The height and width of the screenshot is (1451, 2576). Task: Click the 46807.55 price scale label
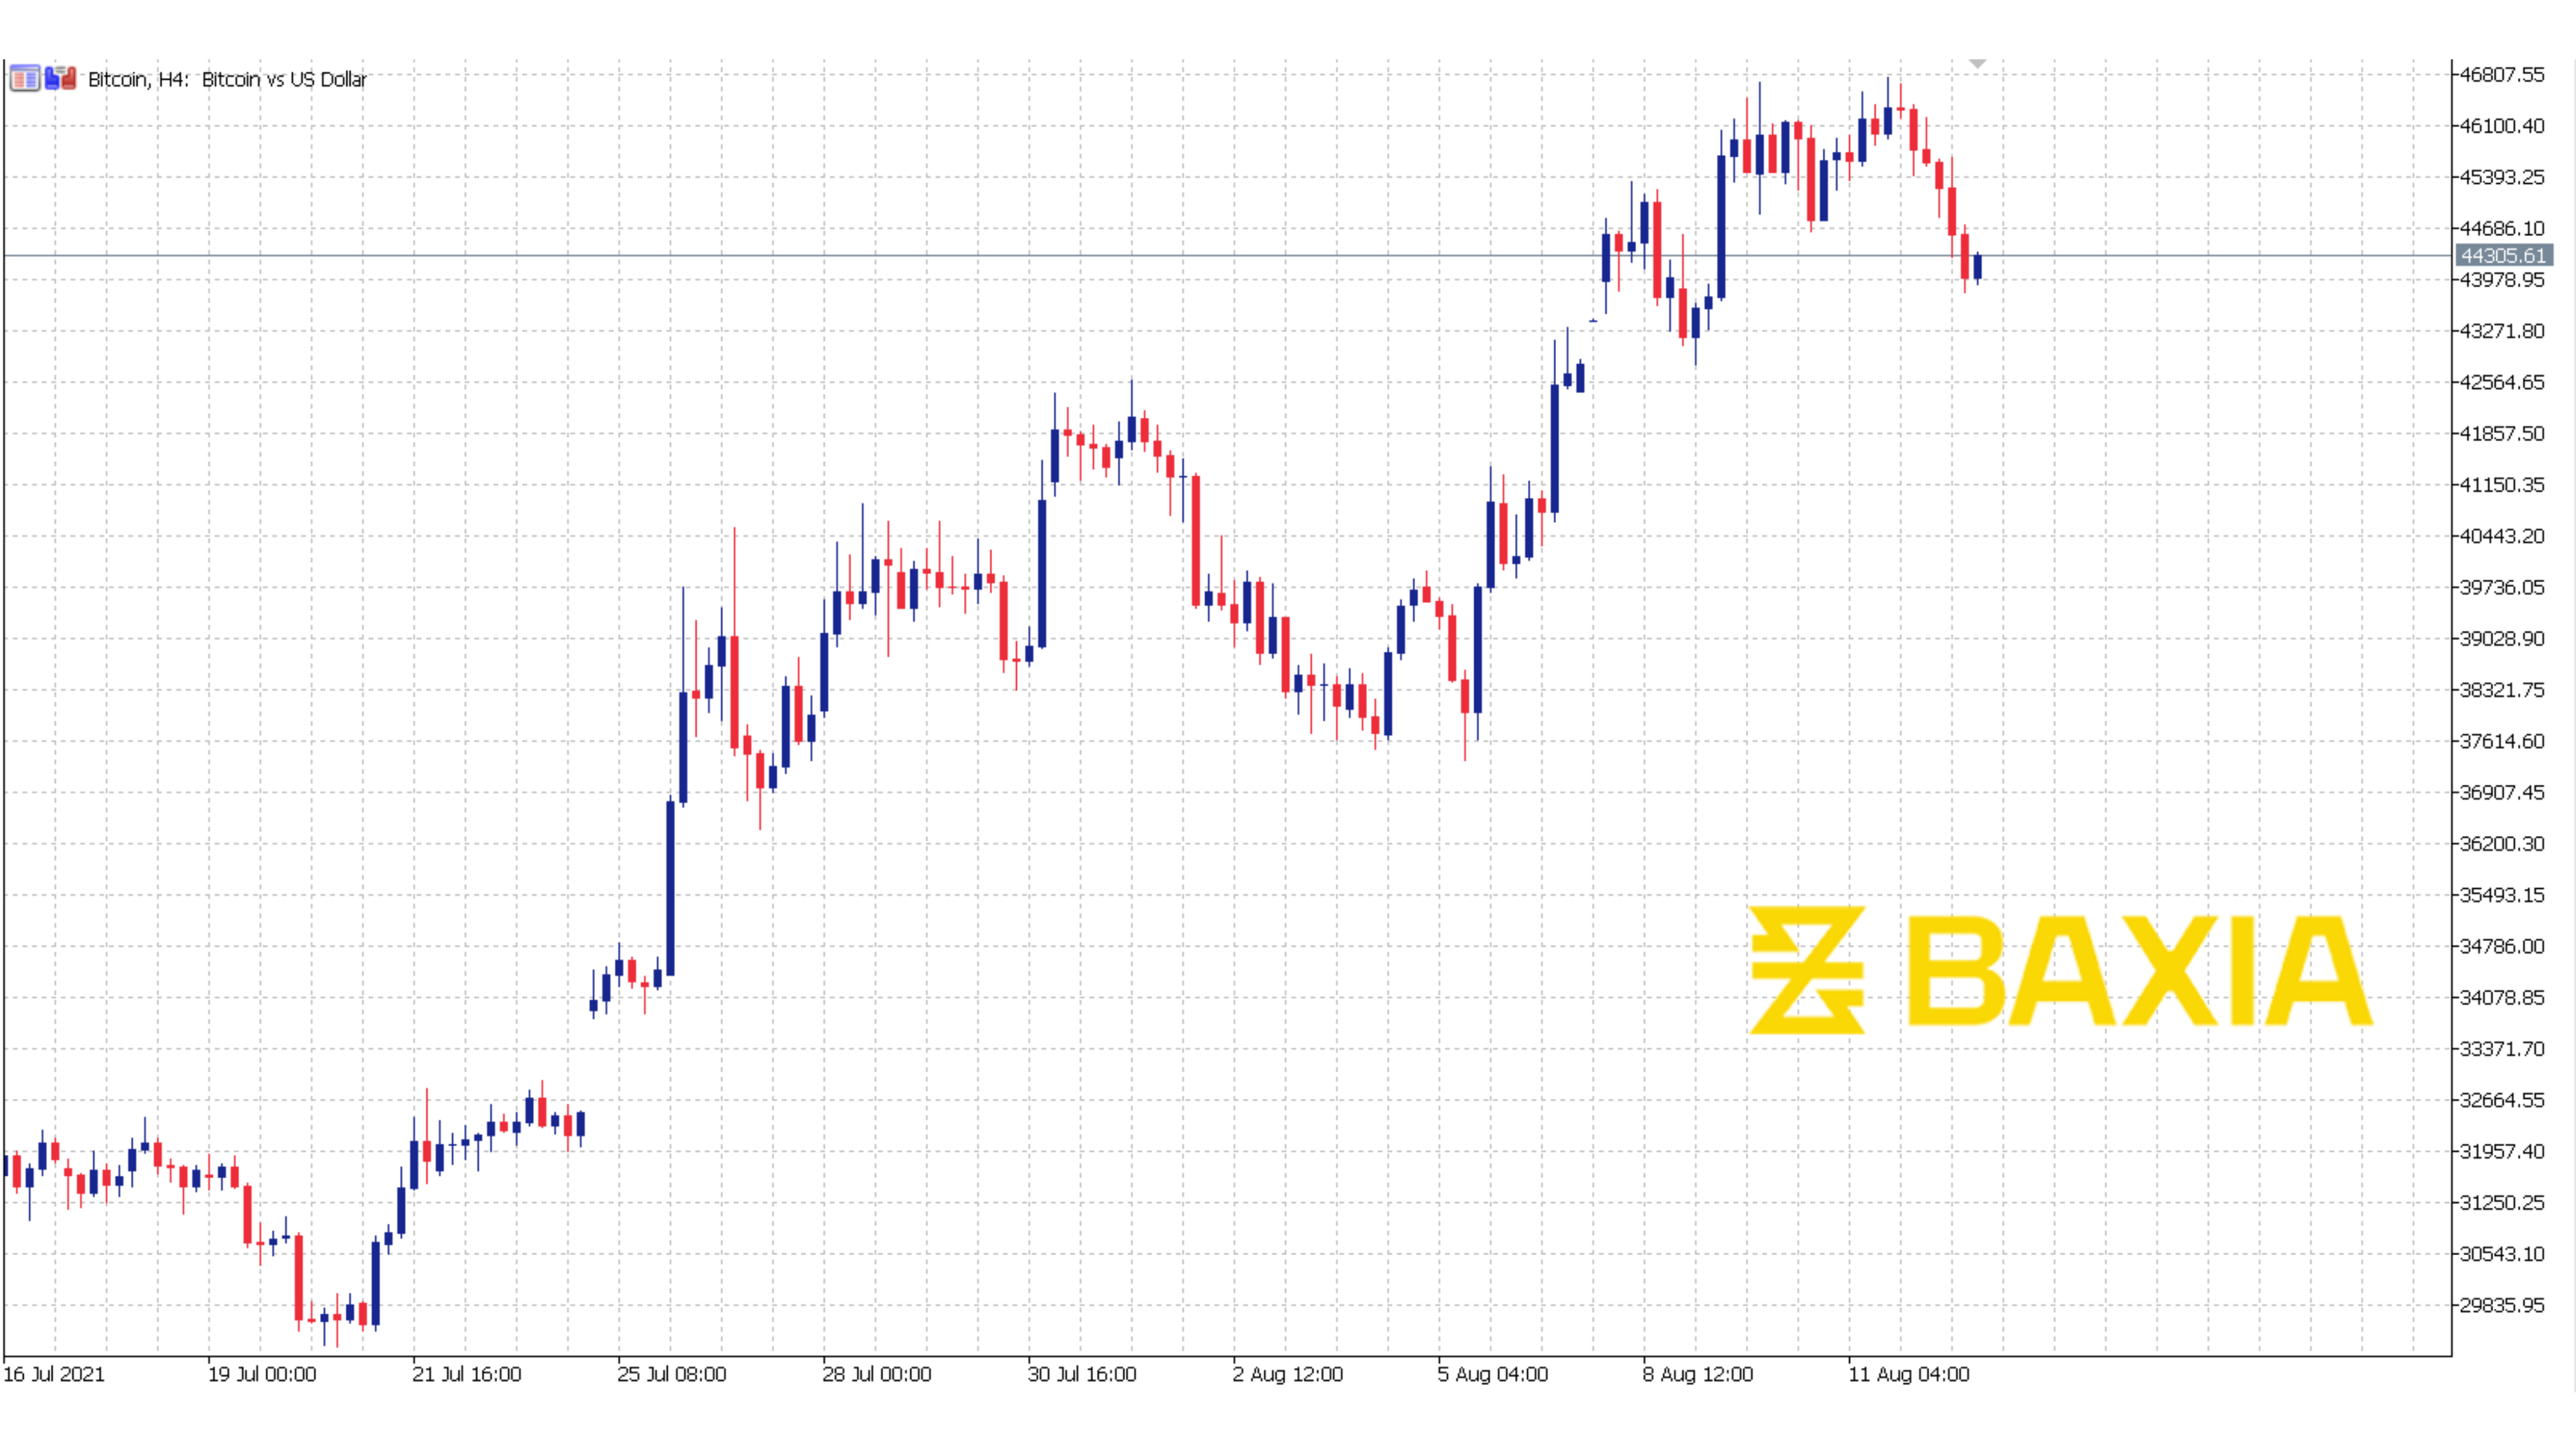(2502, 75)
